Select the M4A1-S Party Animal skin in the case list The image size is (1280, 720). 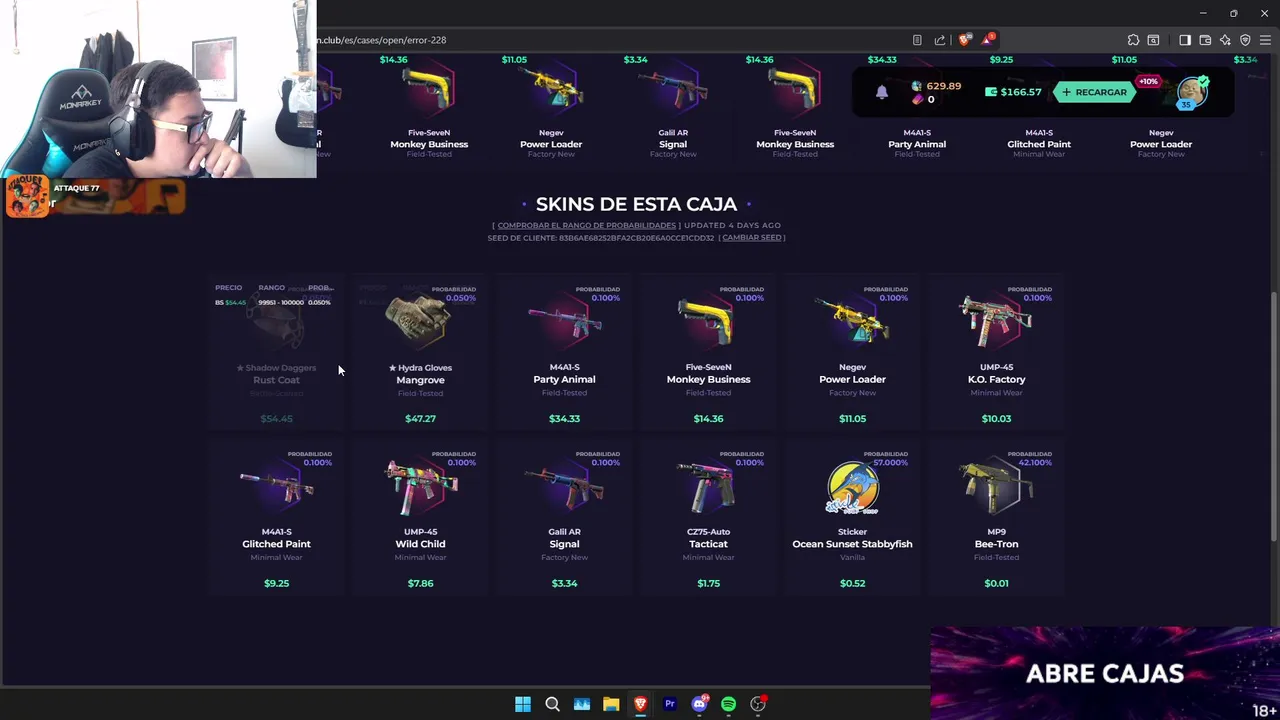tap(564, 350)
